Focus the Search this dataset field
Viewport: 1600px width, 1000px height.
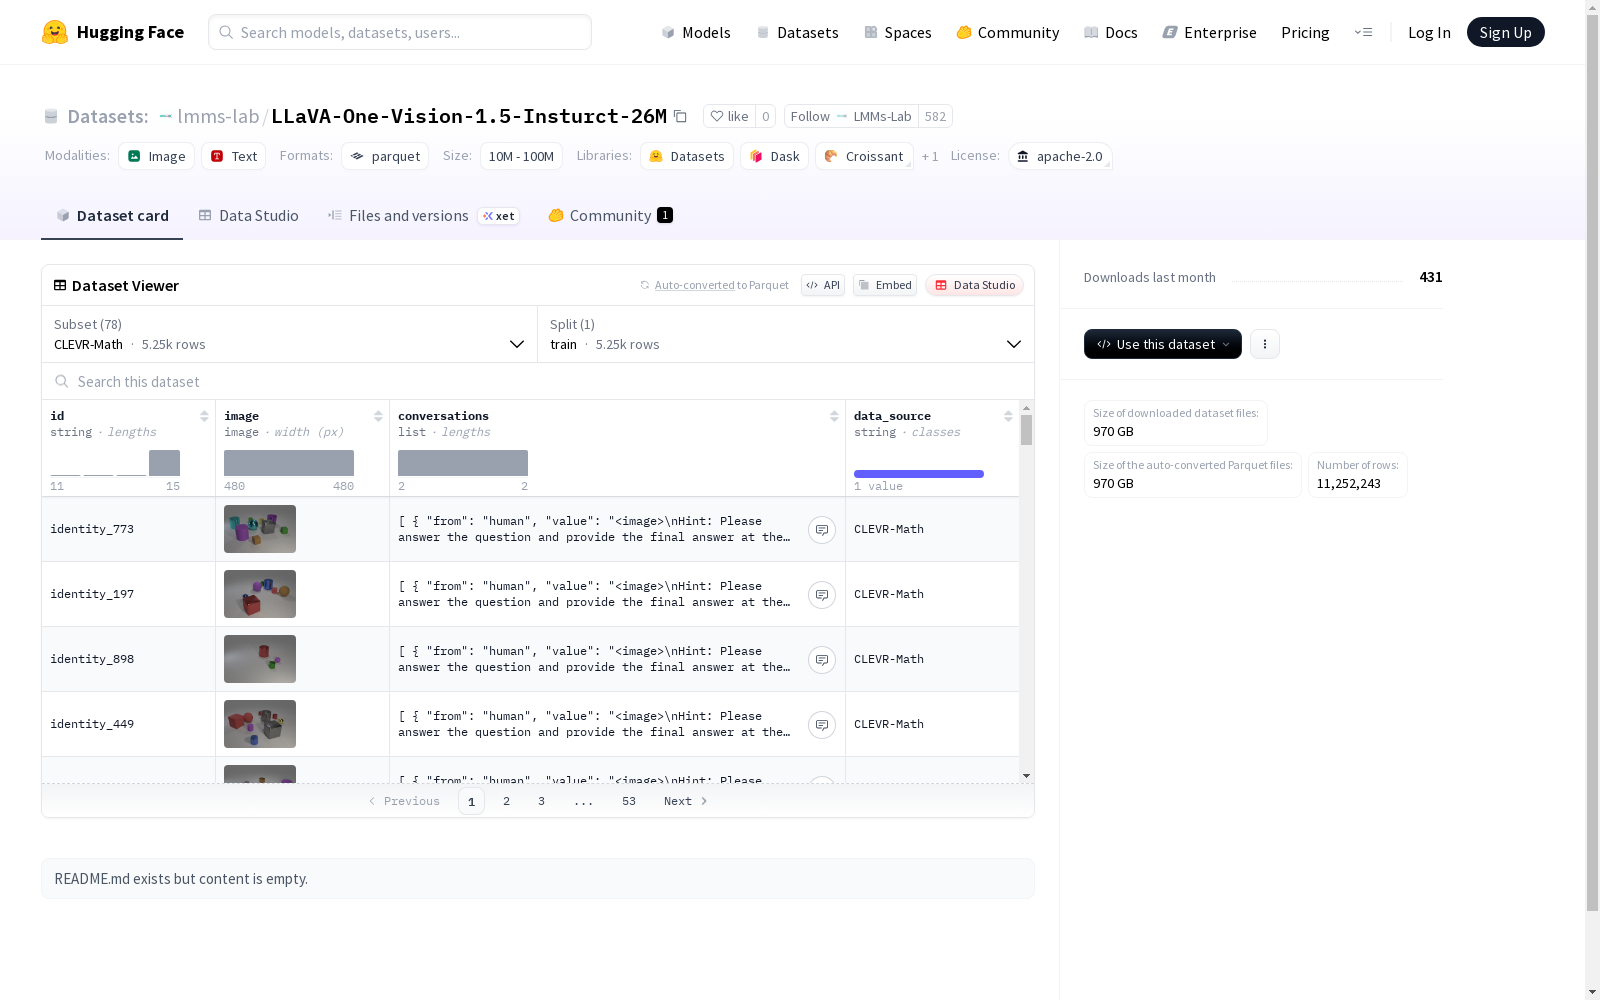538,381
